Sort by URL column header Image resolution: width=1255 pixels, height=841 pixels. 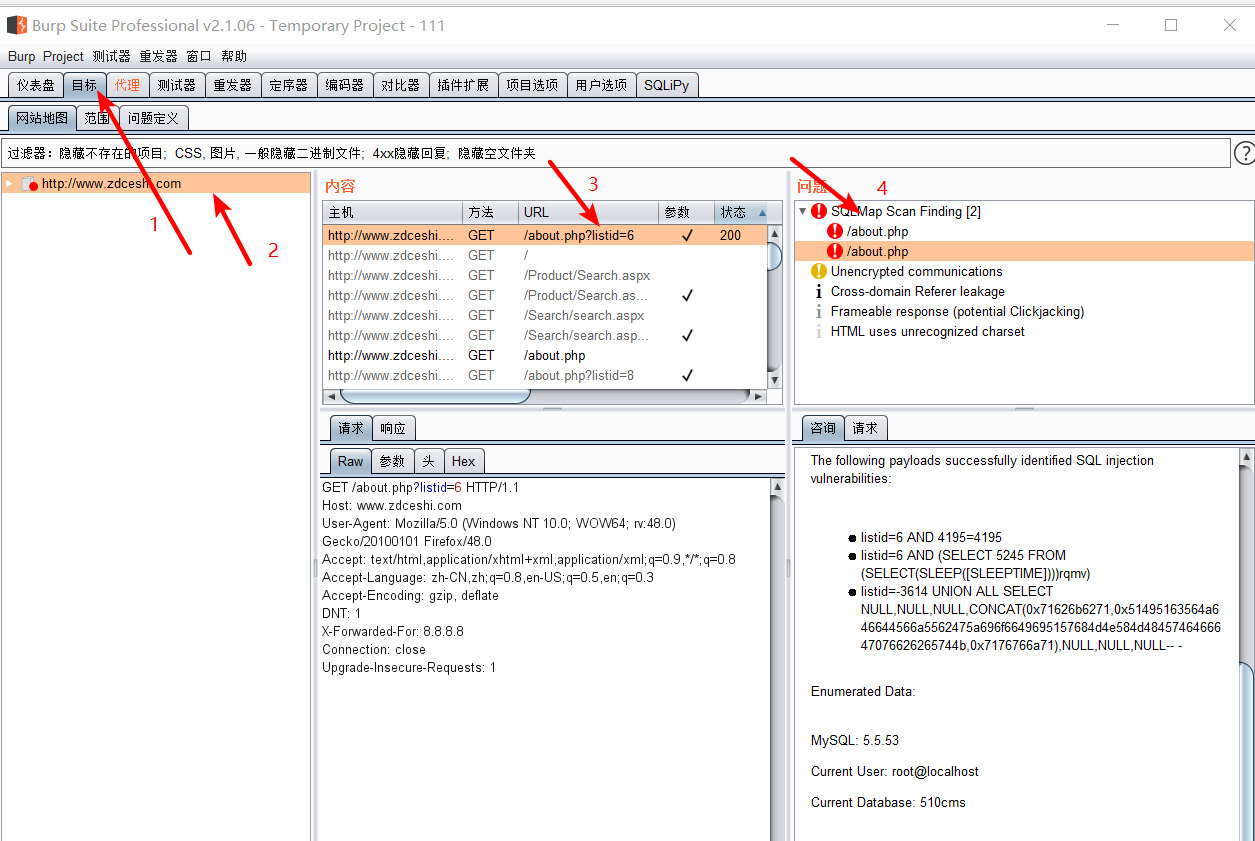coord(588,213)
